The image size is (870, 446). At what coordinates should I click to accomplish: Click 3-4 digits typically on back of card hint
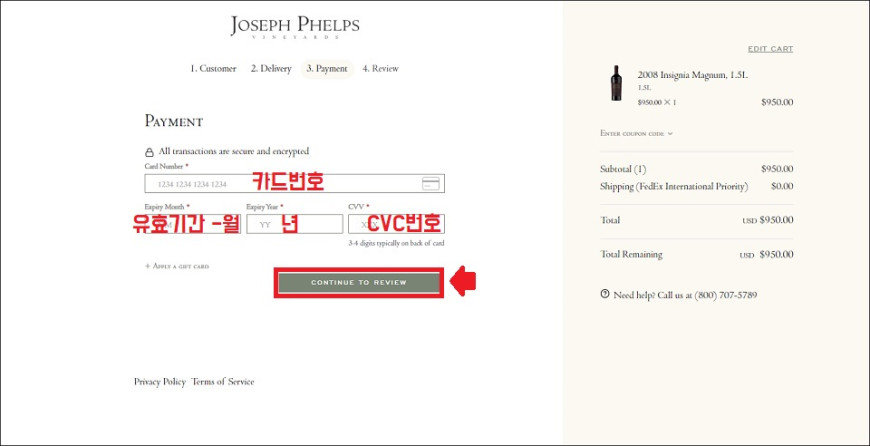tap(396, 243)
